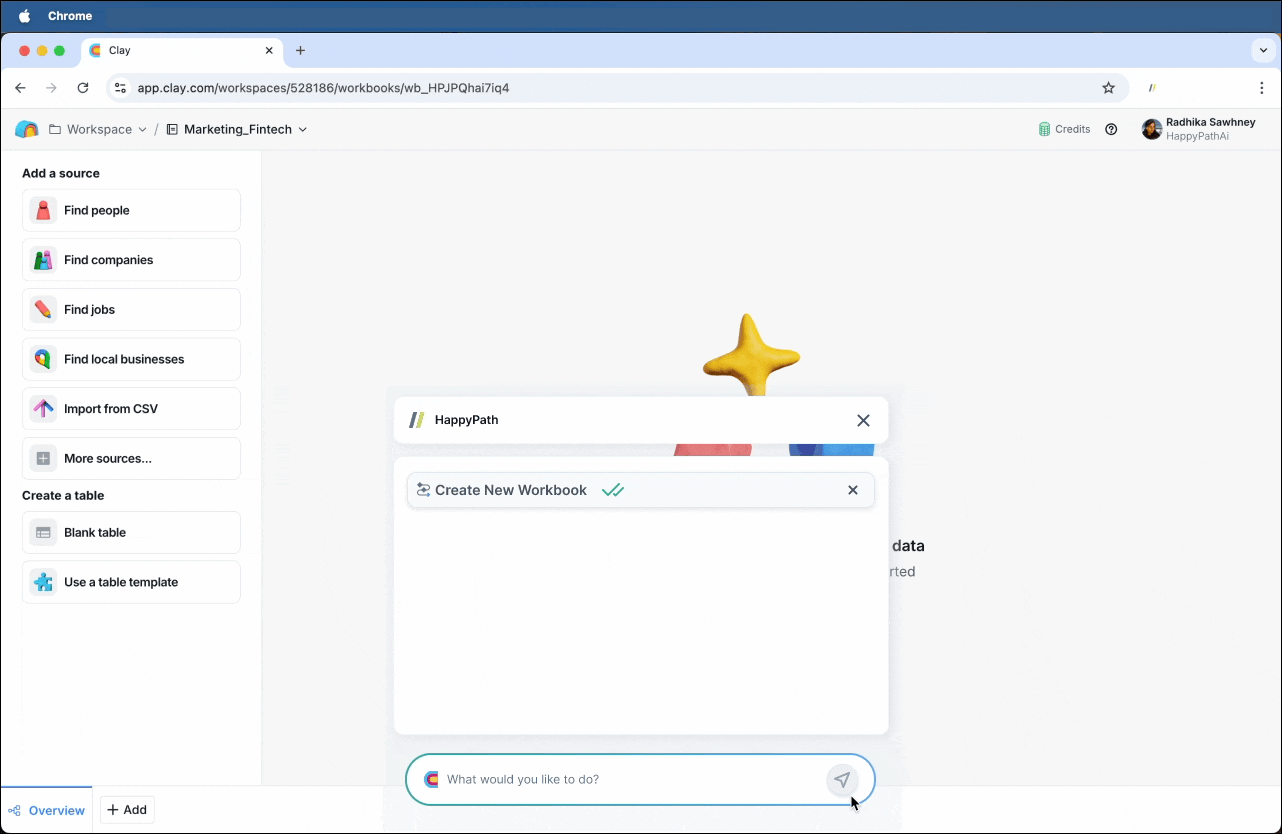Click the Find companies button
This screenshot has width=1282, height=834.
(x=131, y=260)
